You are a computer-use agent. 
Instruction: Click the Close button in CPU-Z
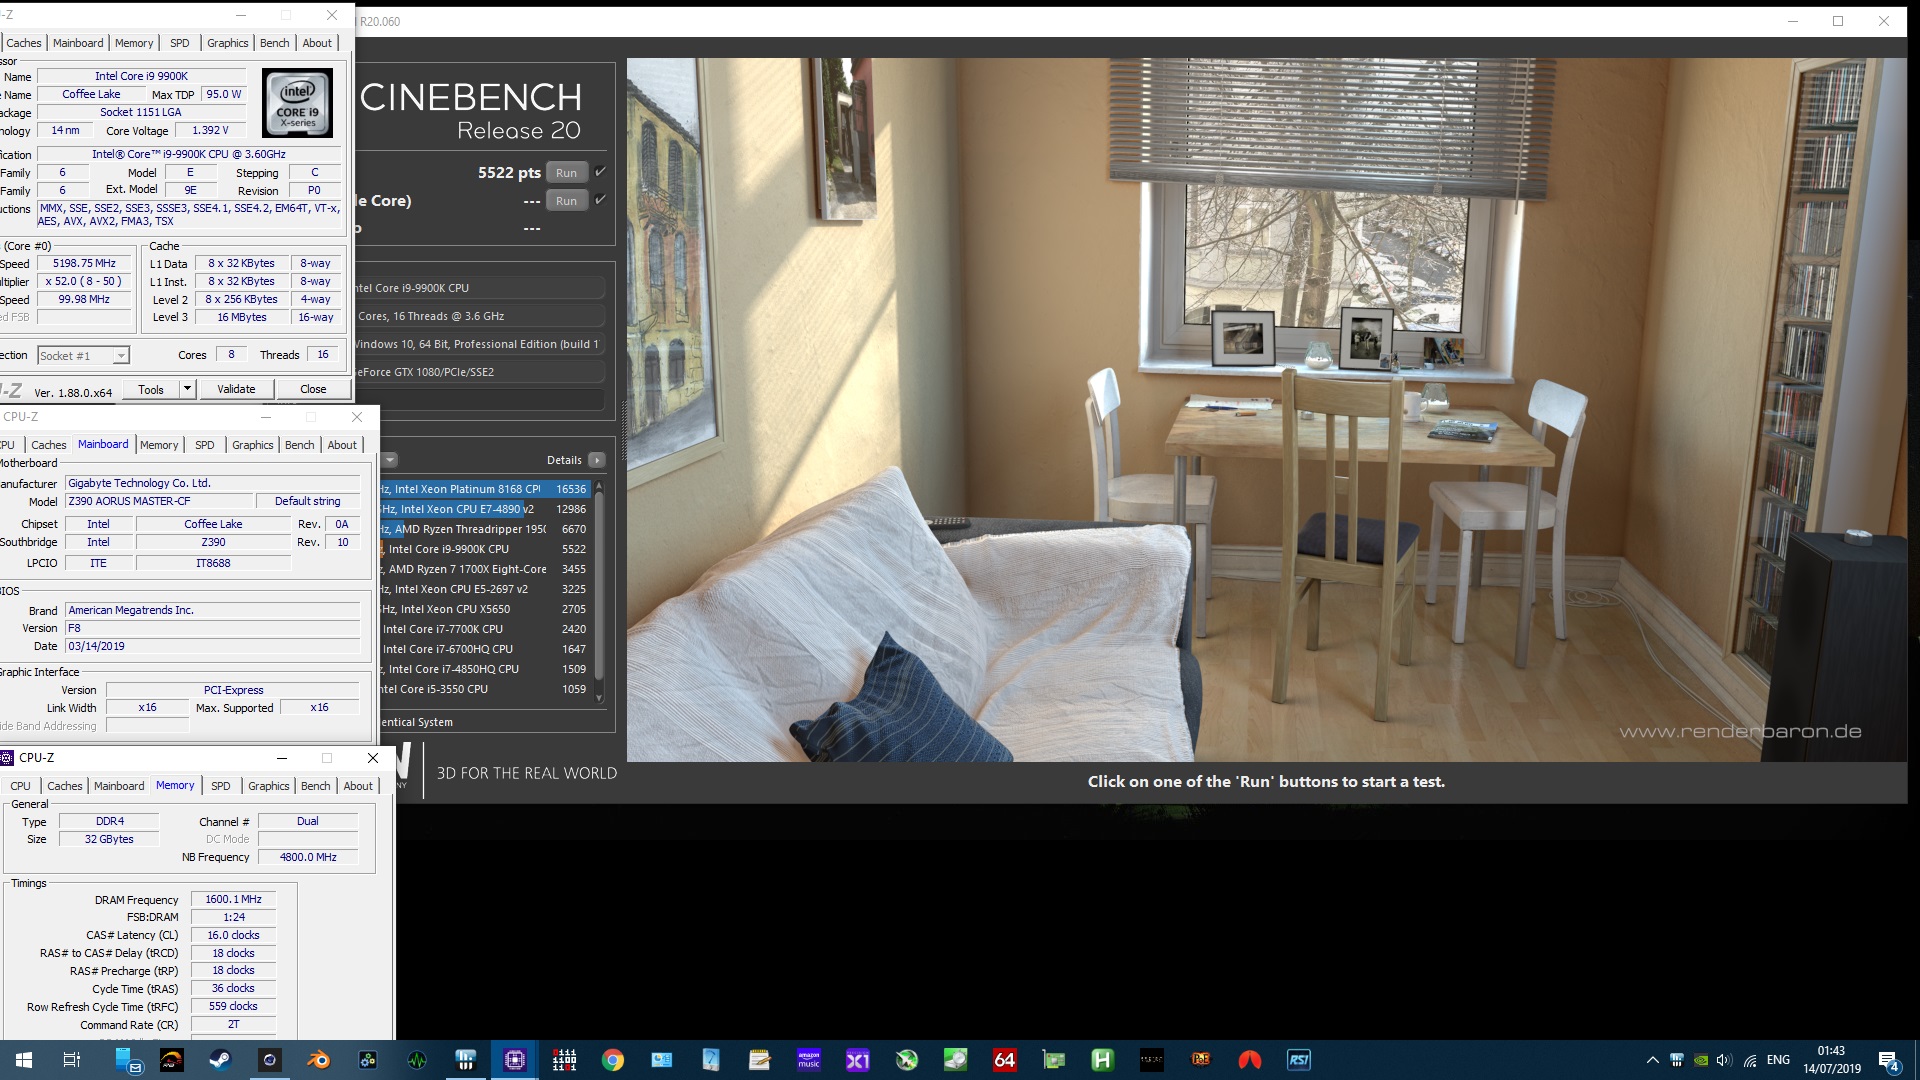coord(313,389)
